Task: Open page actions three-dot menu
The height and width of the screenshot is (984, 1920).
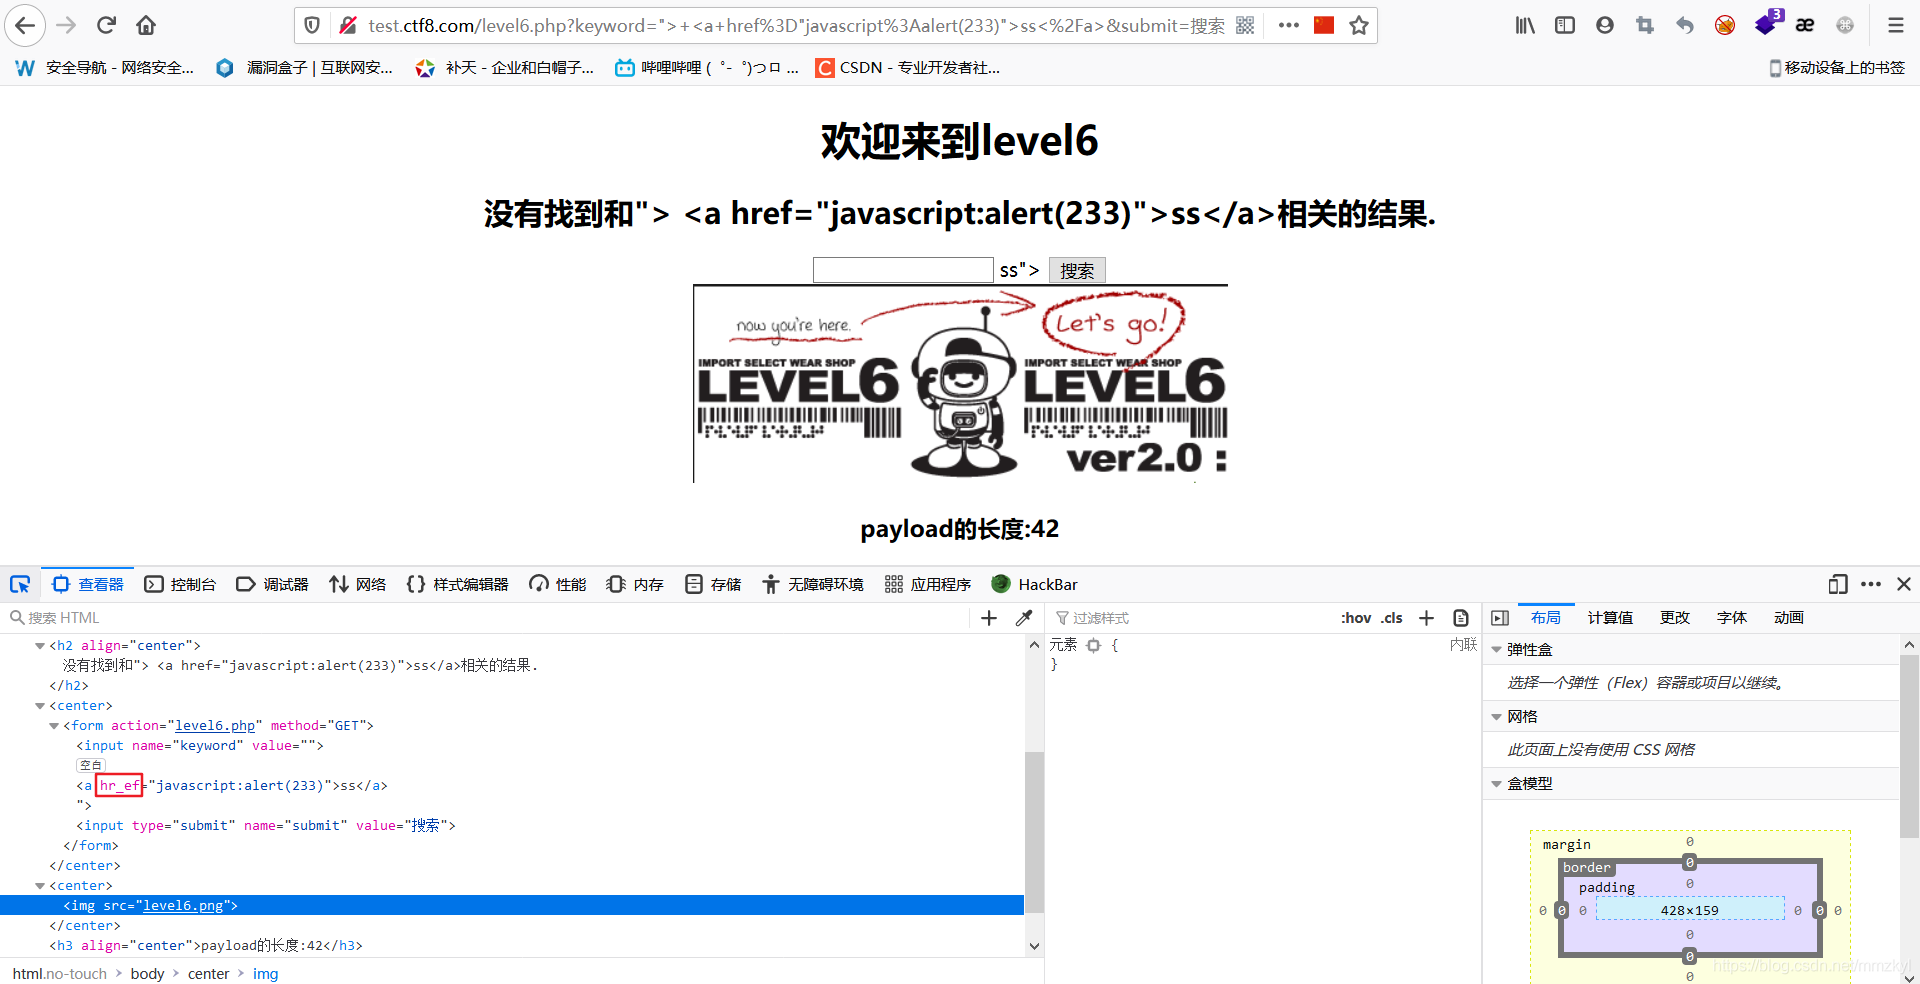Action: [x=1289, y=25]
